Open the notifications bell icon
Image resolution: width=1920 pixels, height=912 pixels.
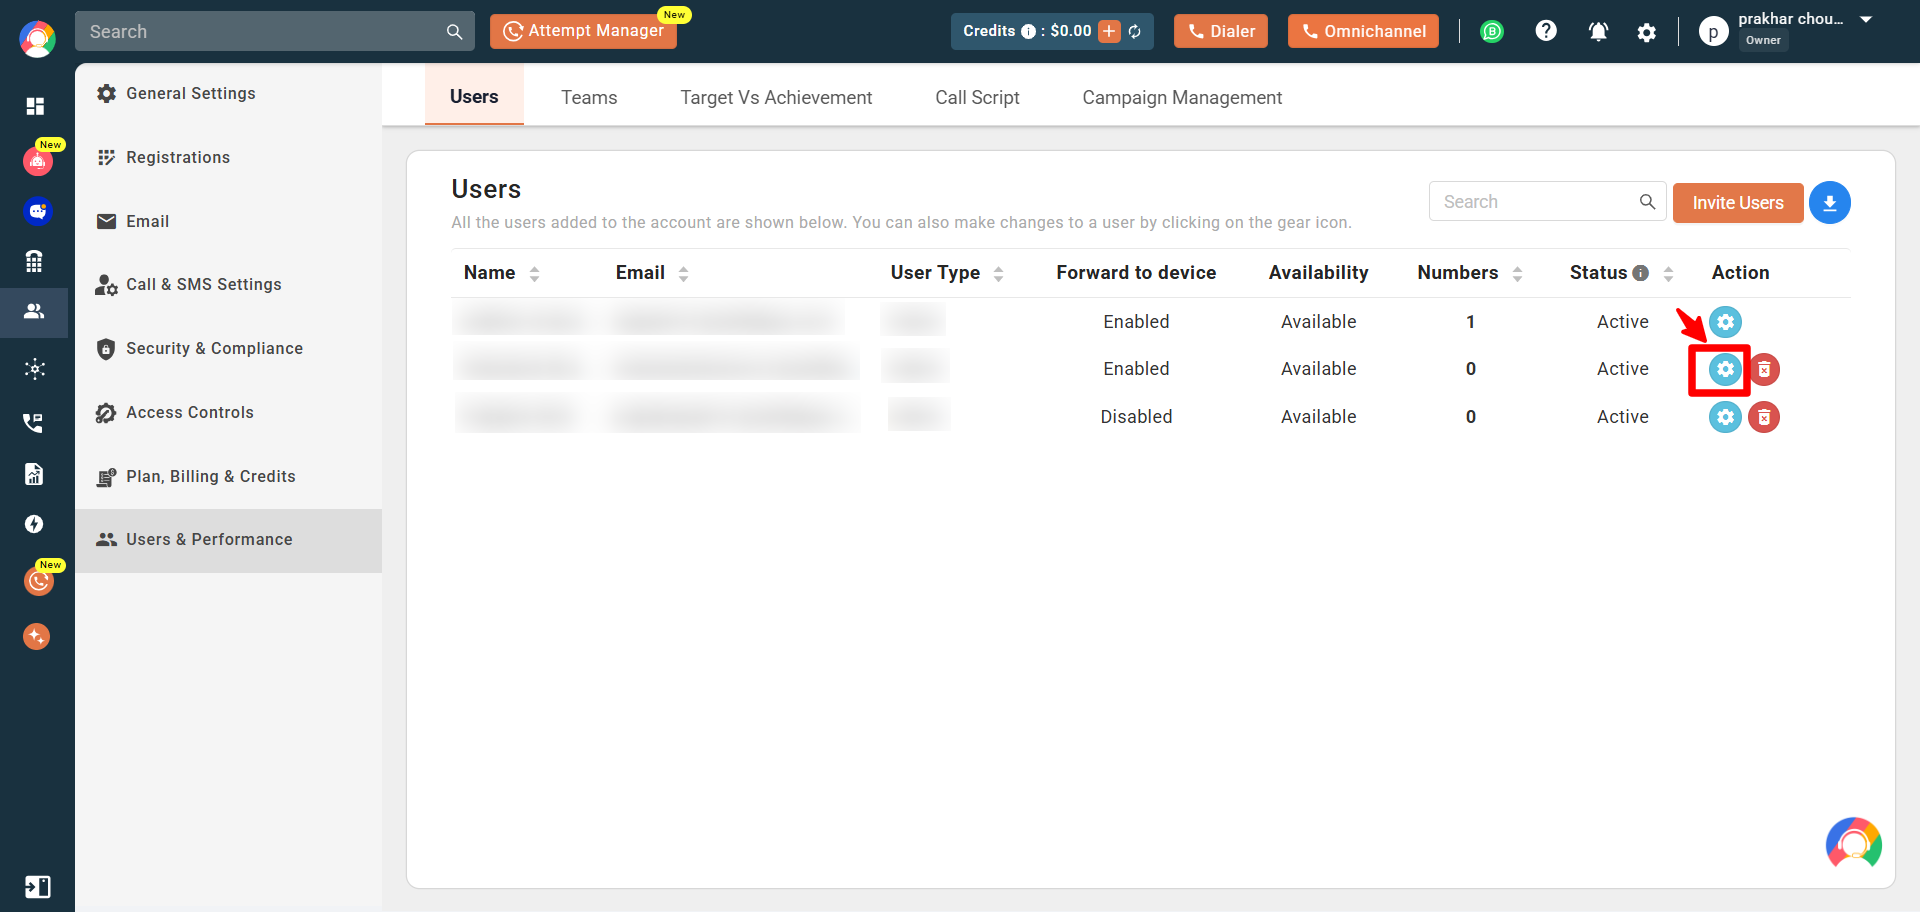1598,32
